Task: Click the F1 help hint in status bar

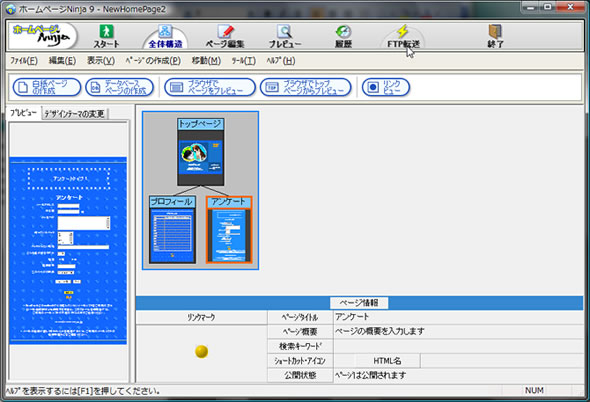Action: (x=82, y=391)
